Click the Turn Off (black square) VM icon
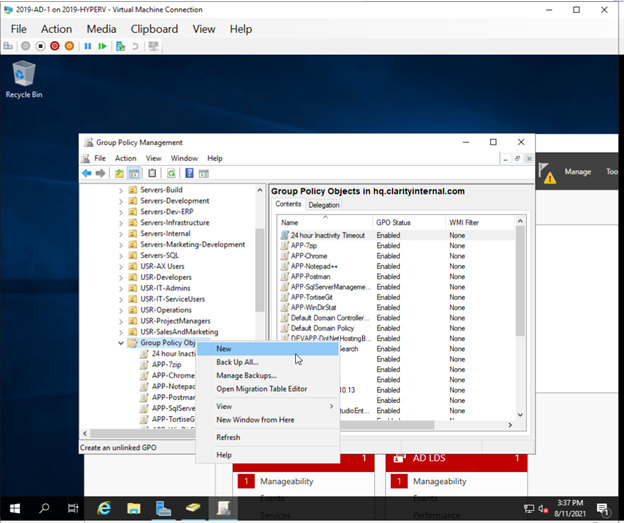Screen dimensions: 624x523 pyautogui.click(x=40, y=46)
